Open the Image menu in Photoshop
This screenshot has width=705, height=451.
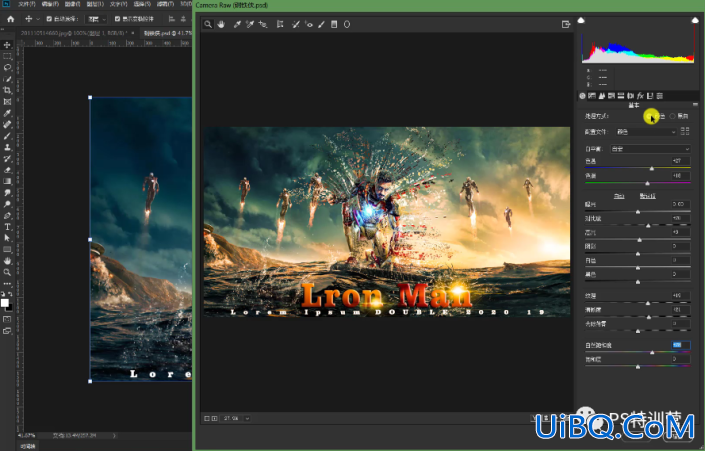pyautogui.click(x=72, y=4)
